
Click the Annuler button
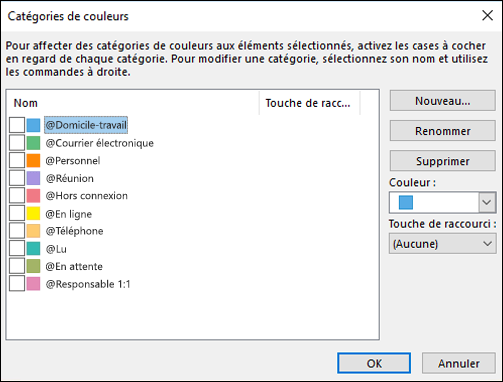(x=459, y=363)
